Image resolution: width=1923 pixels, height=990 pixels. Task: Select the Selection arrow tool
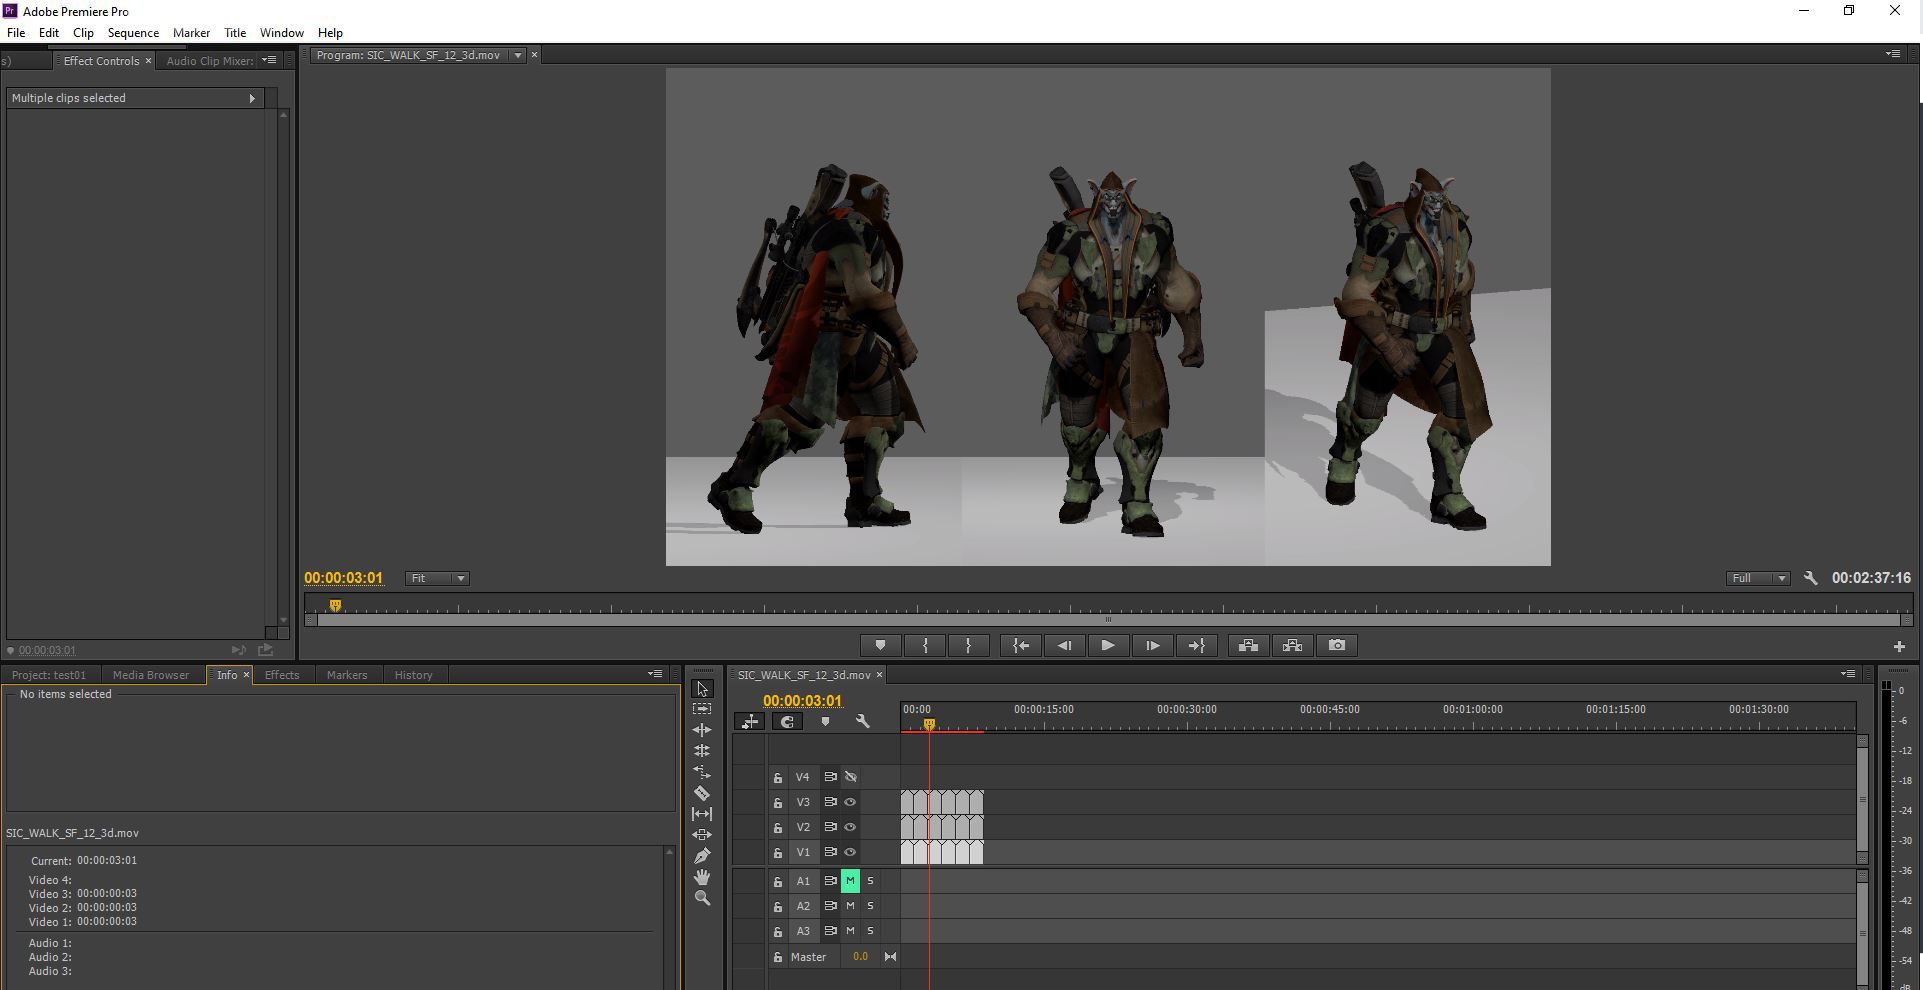[x=702, y=689]
